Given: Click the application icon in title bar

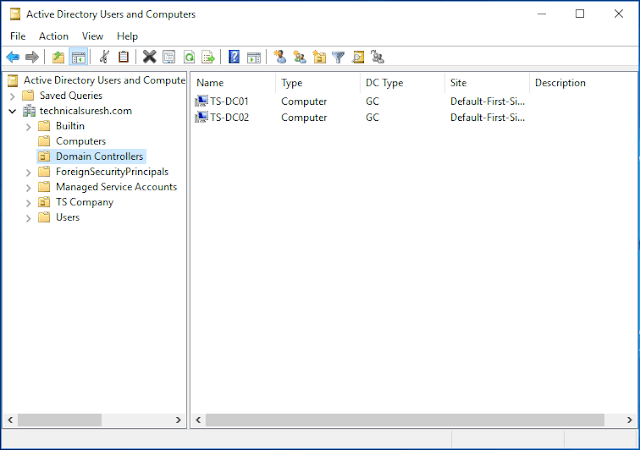Looking at the screenshot, I should [15, 14].
